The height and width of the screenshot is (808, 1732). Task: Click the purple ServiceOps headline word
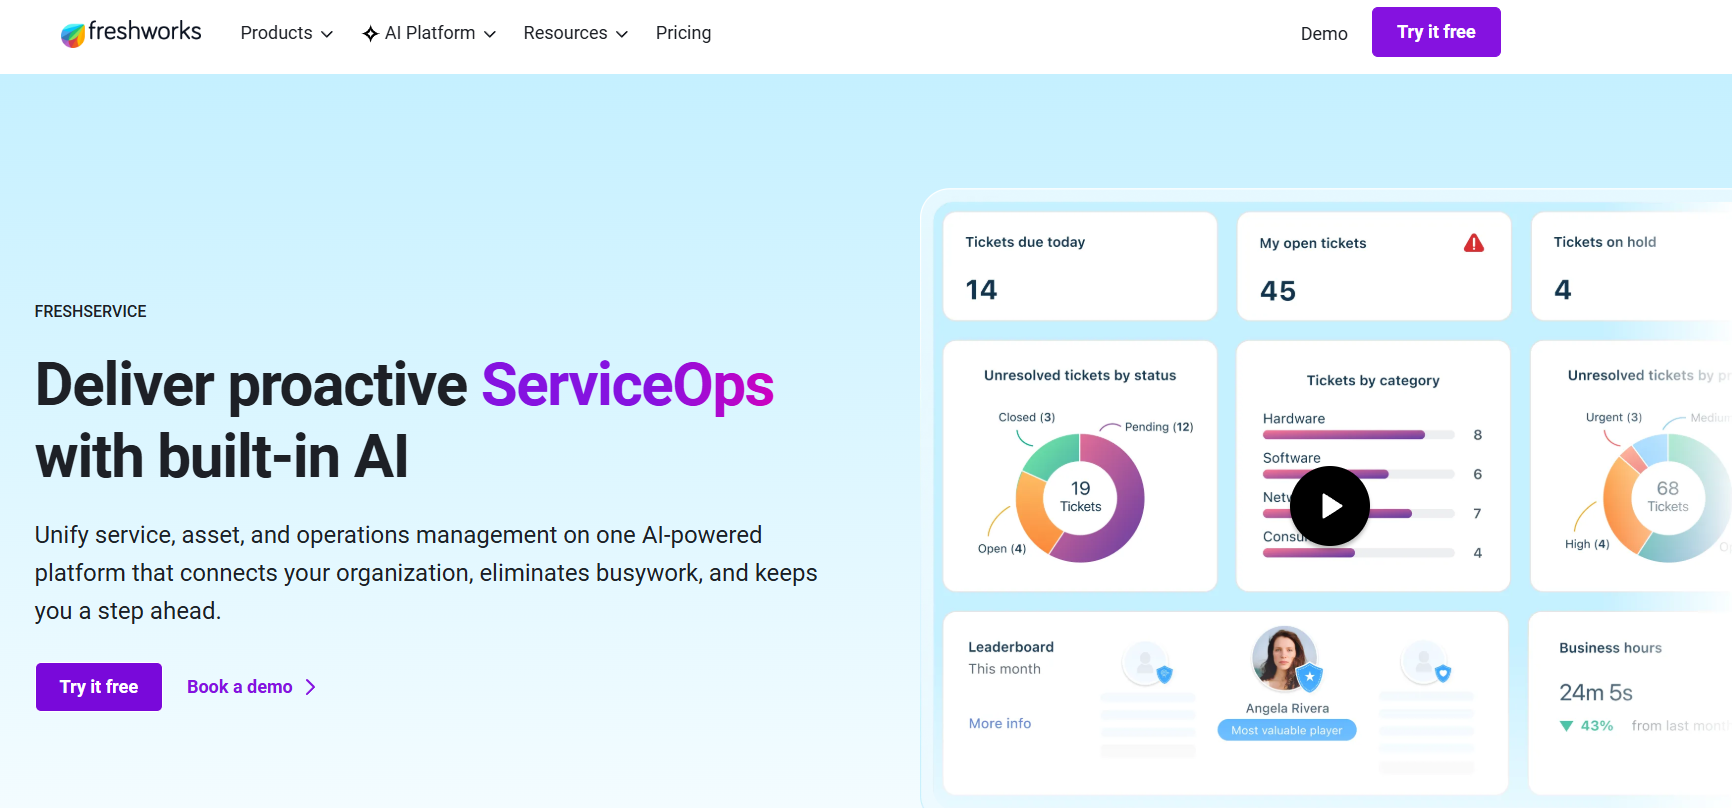(628, 385)
